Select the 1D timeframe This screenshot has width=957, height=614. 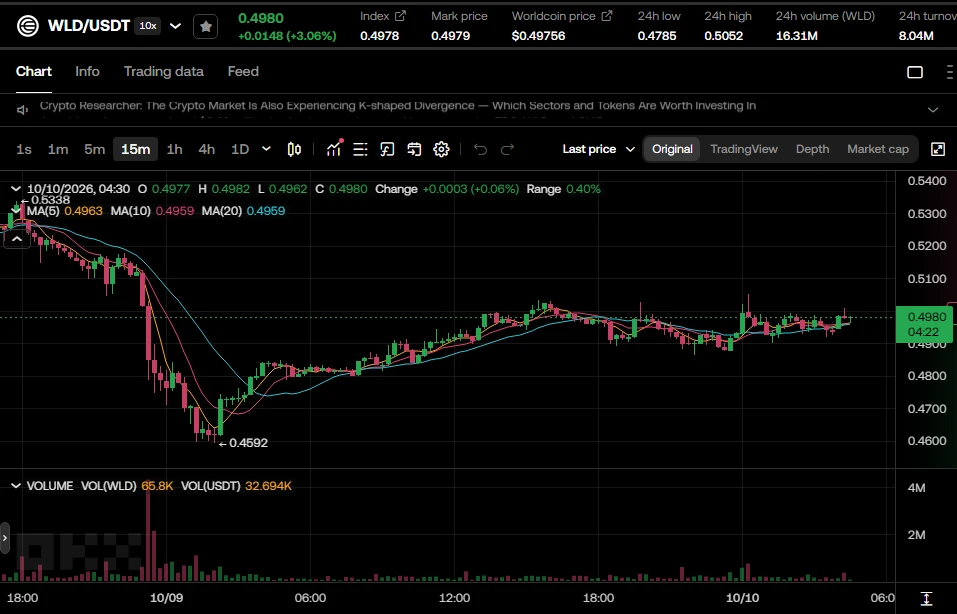pyautogui.click(x=240, y=150)
